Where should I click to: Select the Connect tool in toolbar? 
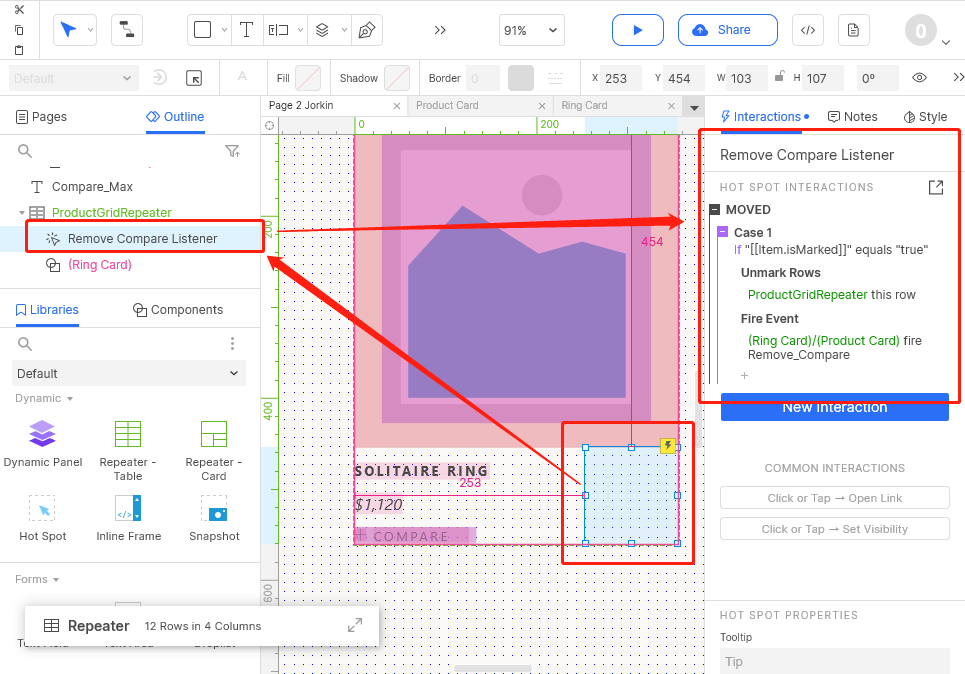pos(126,30)
